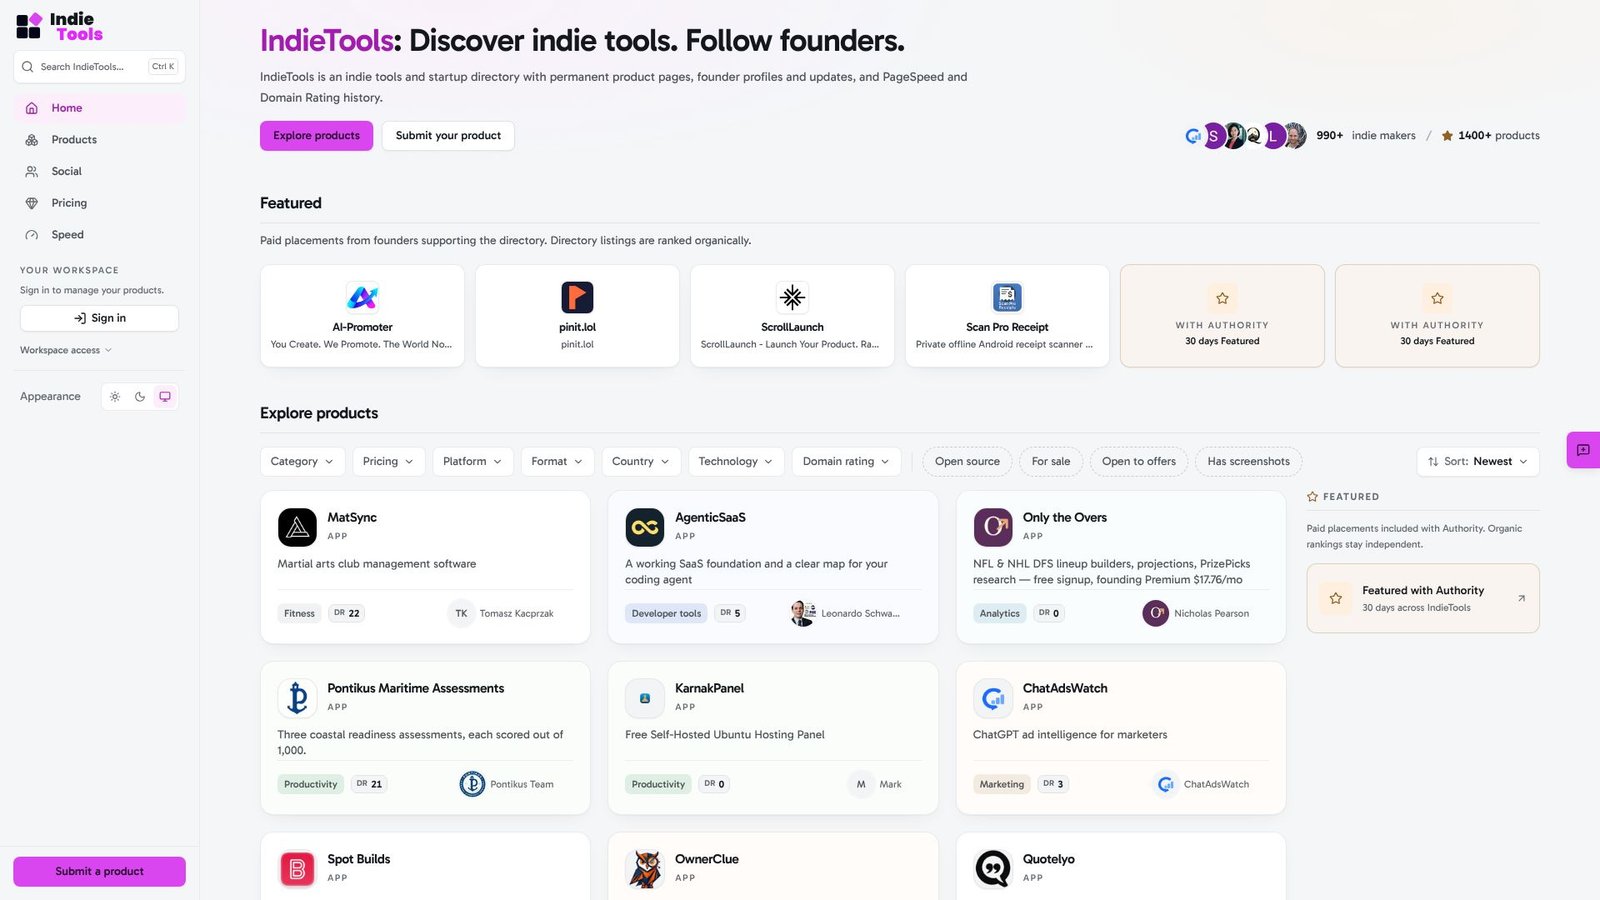Expand the Category filter dropdown
Viewport: 1600px width, 900px height.
click(x=302, y=461)
